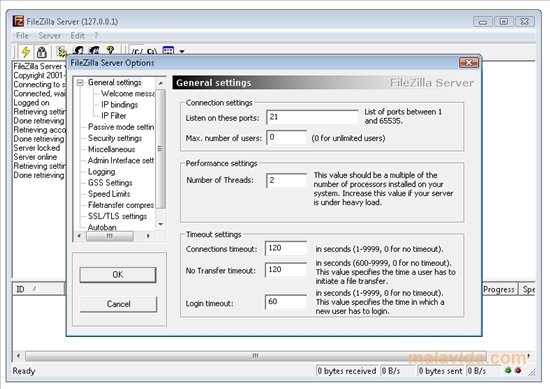Click the options tree scroll right arrow
This screenshot has height=389, width=550.
[148, 236]
